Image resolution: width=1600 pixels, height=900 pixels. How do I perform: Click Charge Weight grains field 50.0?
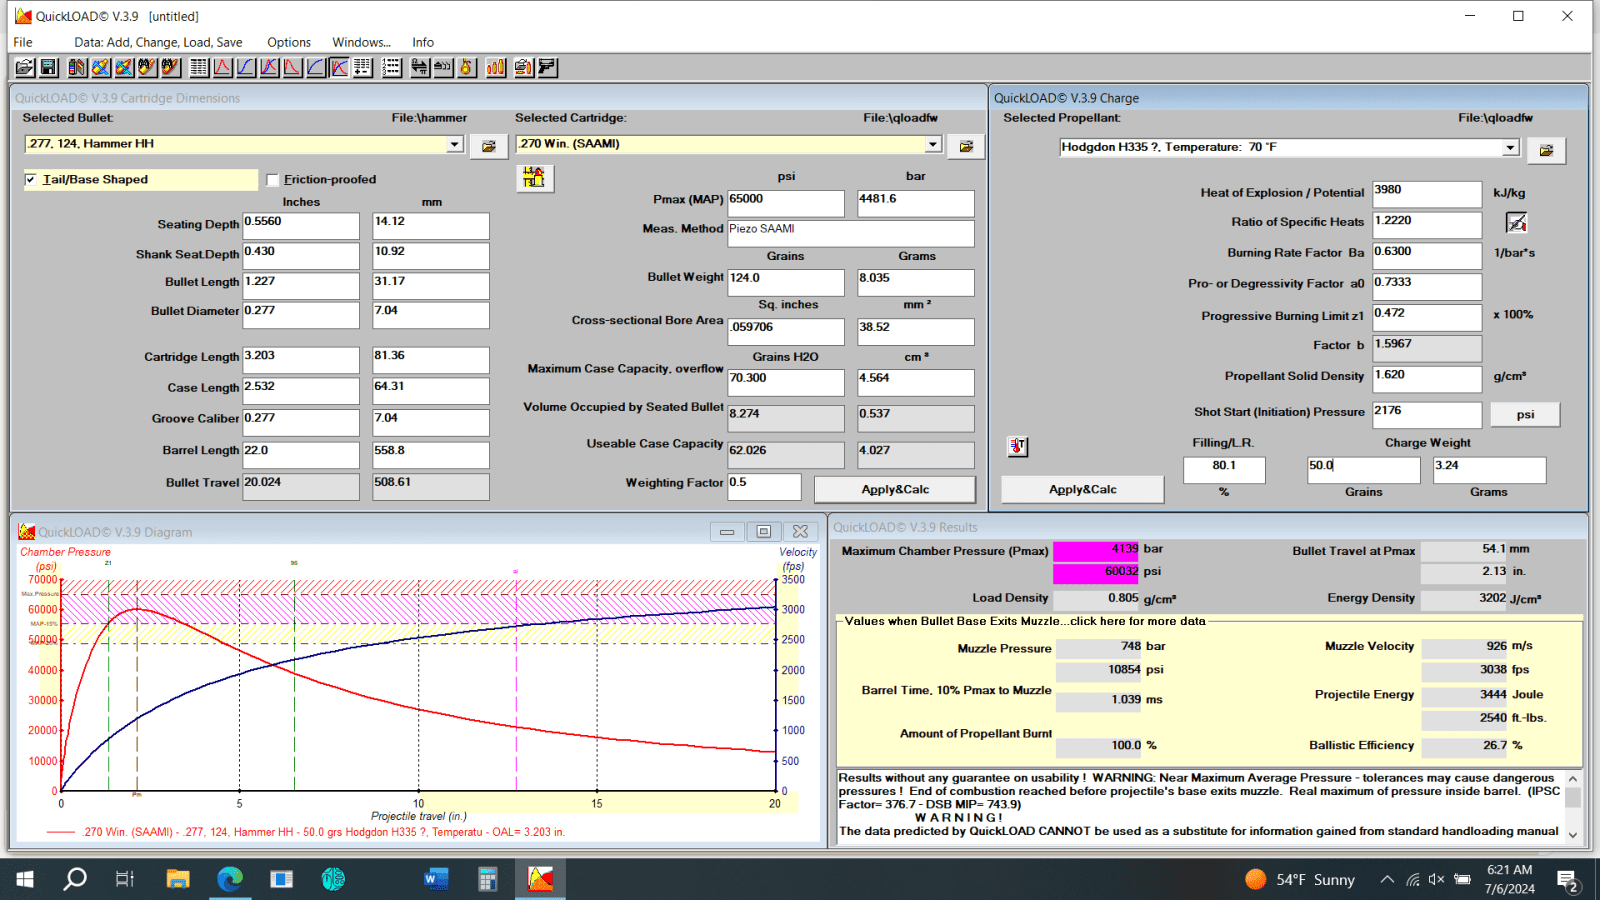[x=1364, y=470]
